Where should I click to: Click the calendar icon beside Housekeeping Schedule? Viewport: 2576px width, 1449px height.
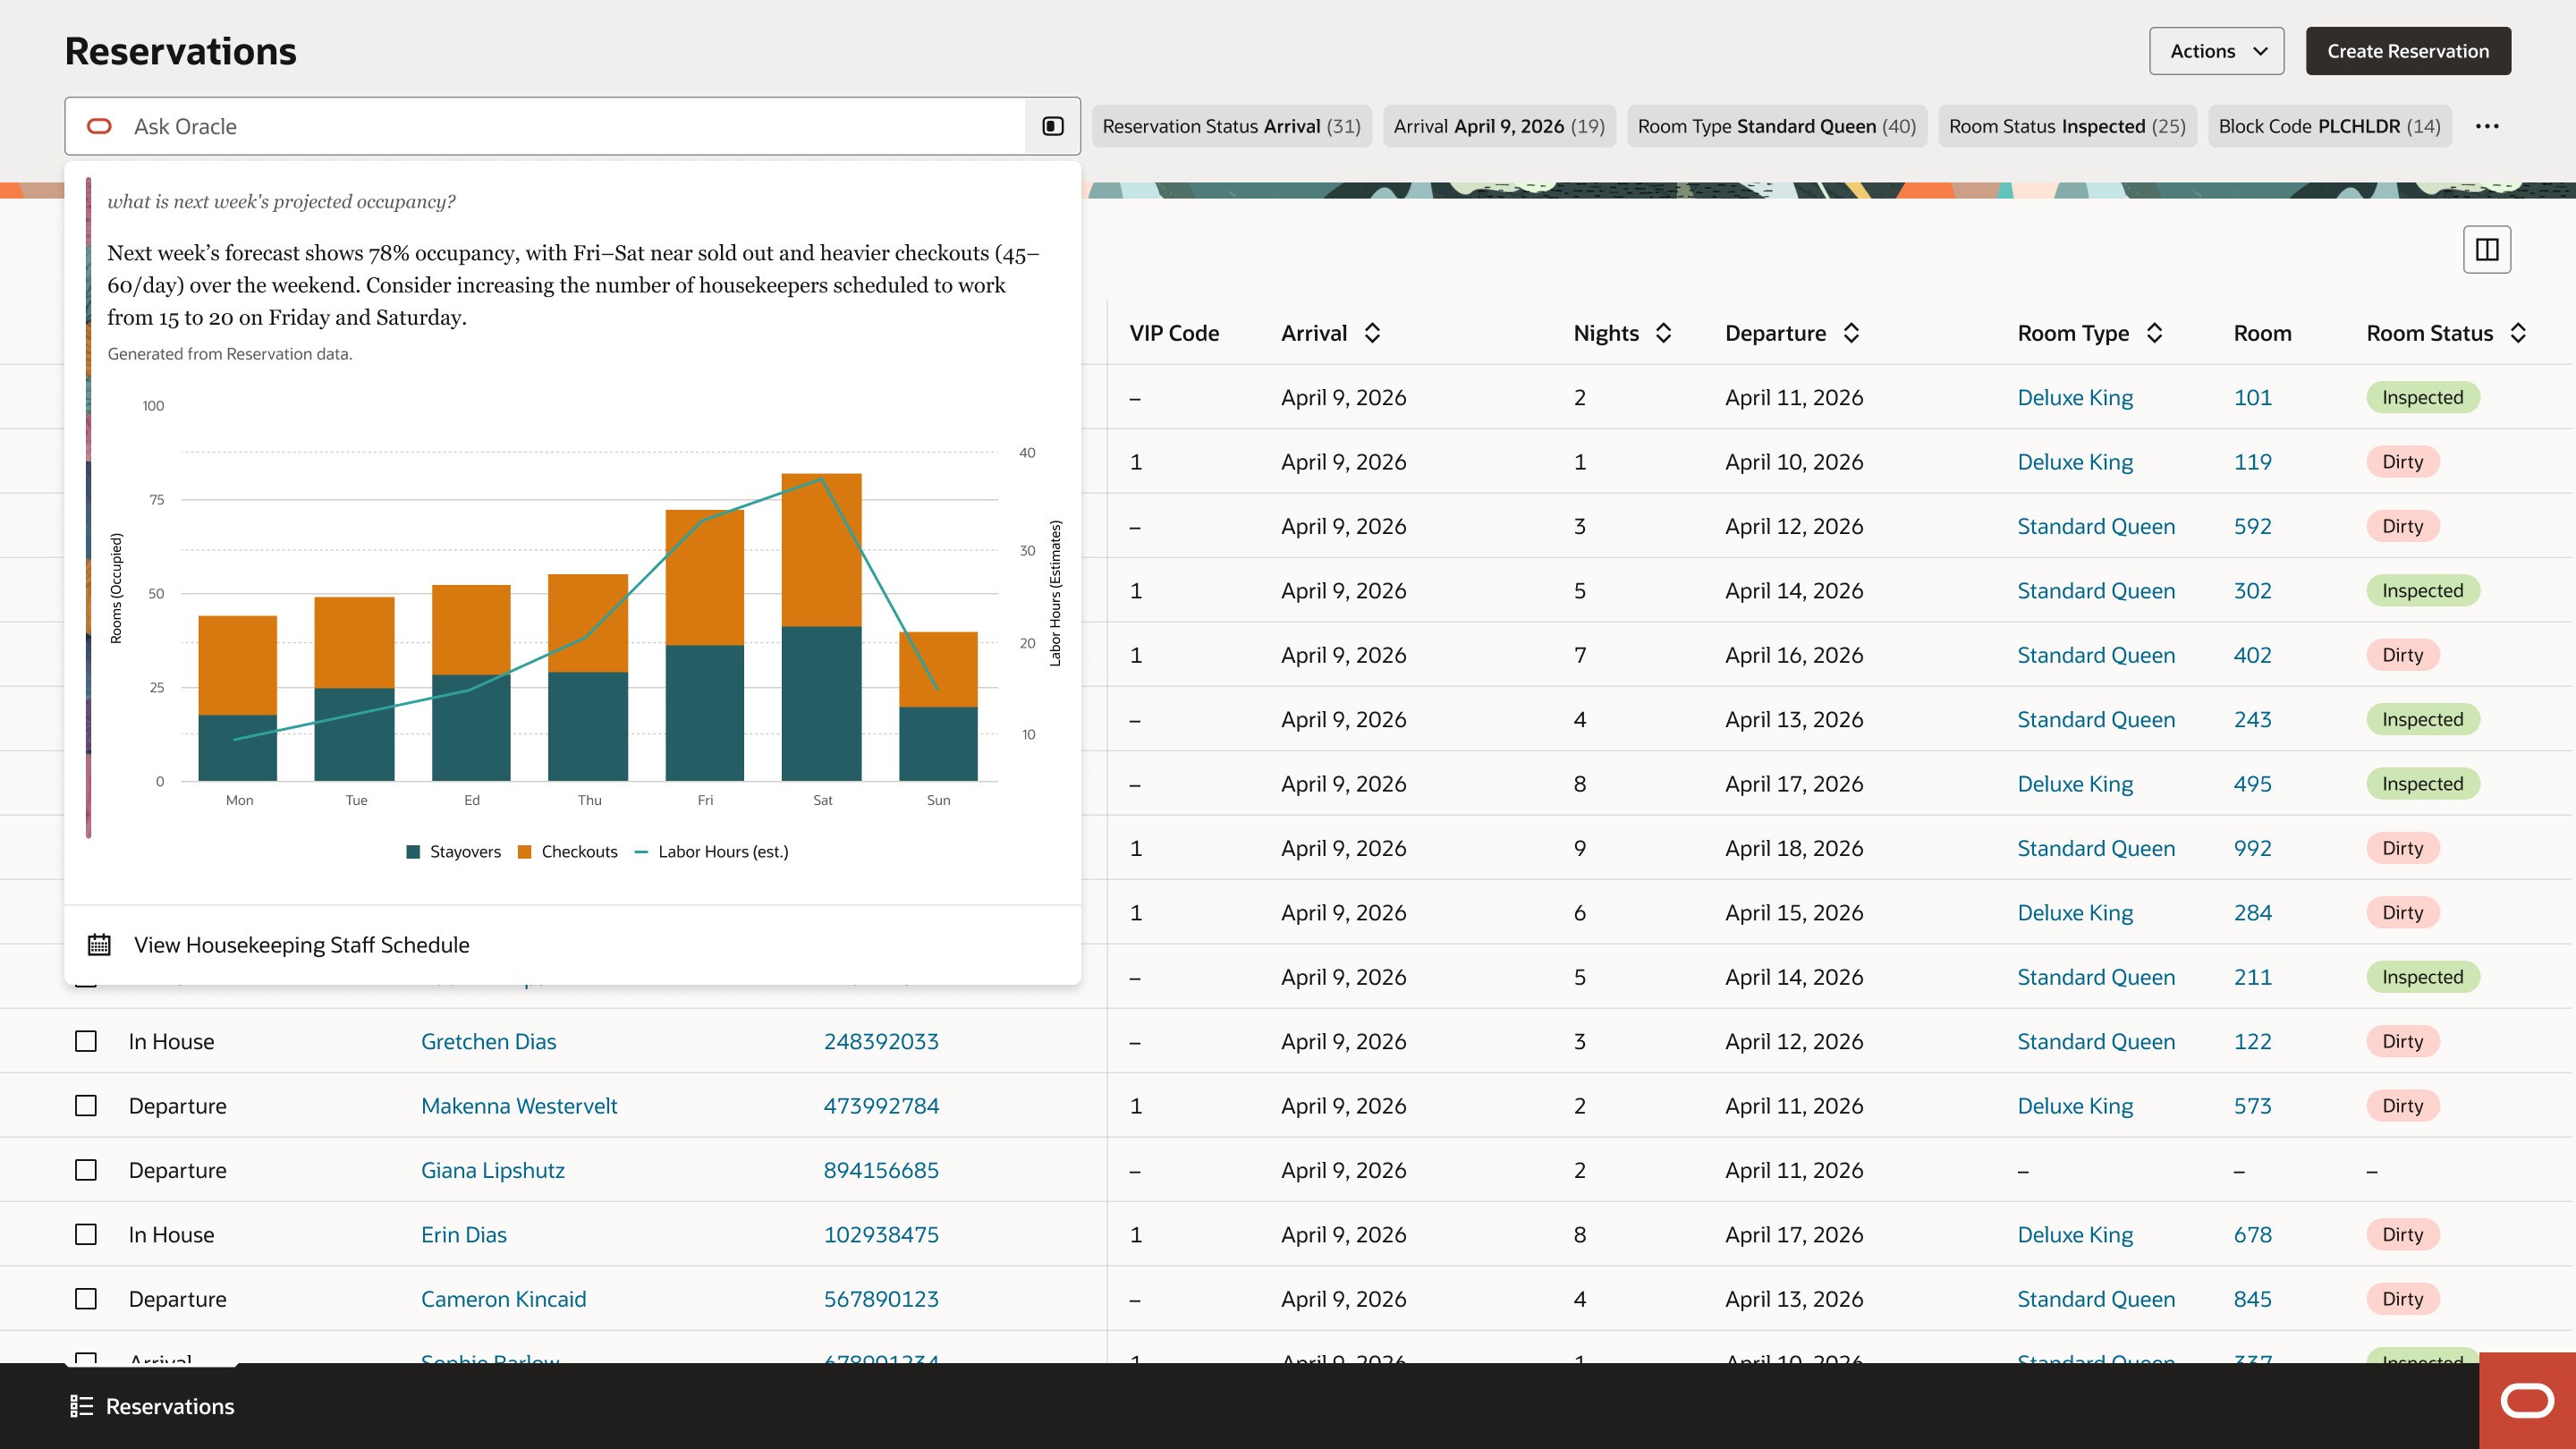pyautogui.click(x=99, y=944)
